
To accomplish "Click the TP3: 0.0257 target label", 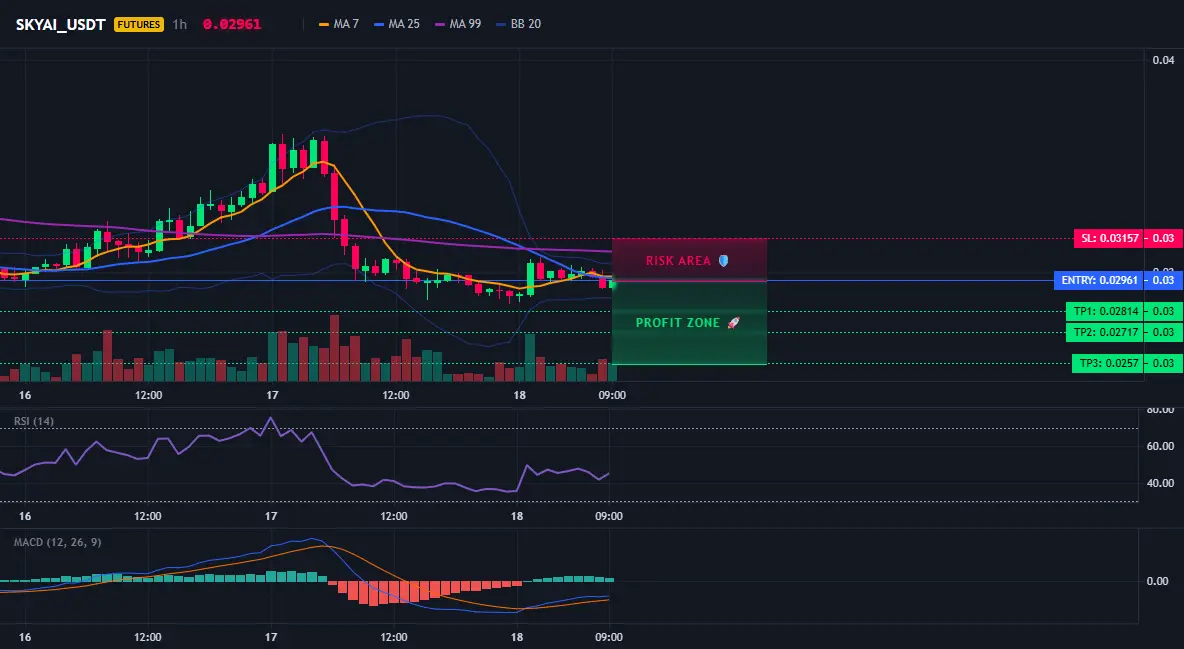I will click(1108, 363).
